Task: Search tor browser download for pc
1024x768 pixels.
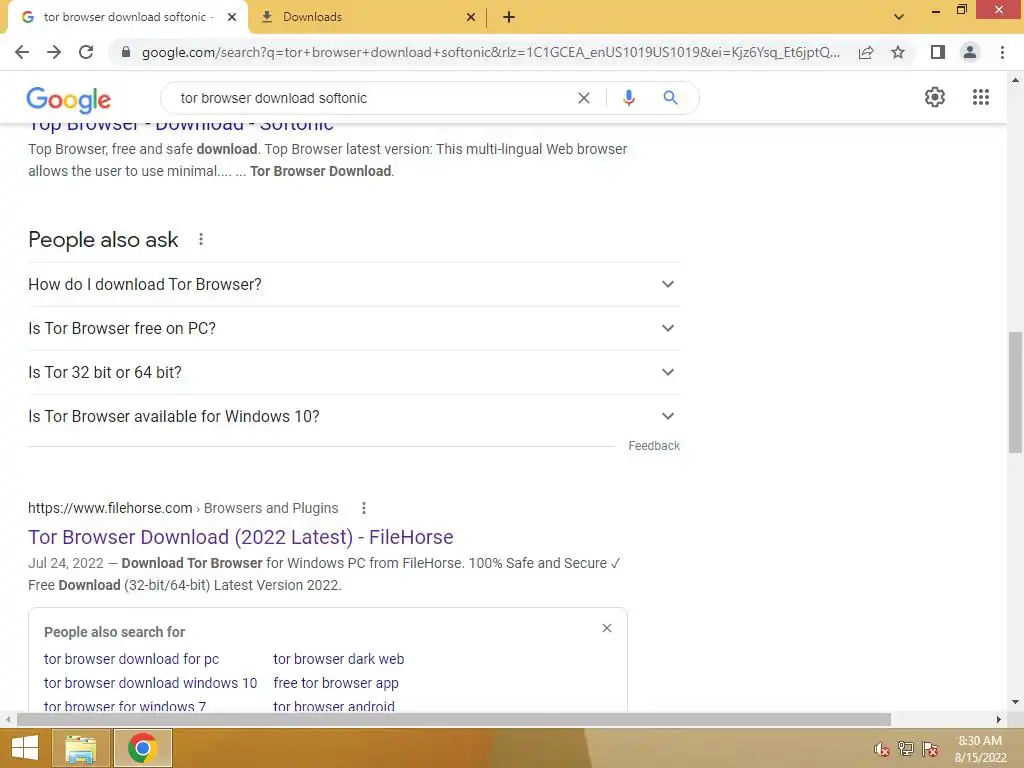Action: click(x=131, y=659)
